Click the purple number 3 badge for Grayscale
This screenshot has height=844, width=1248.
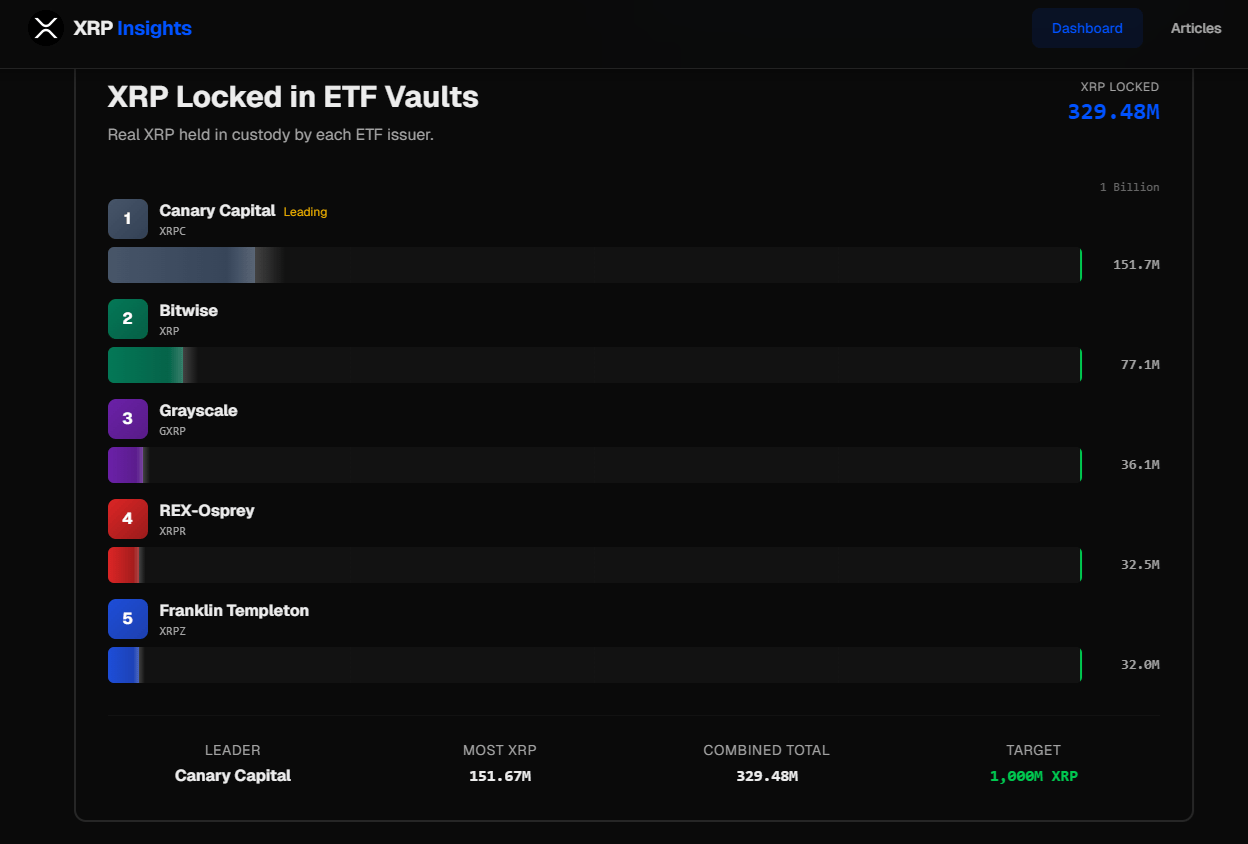point(127,418)
